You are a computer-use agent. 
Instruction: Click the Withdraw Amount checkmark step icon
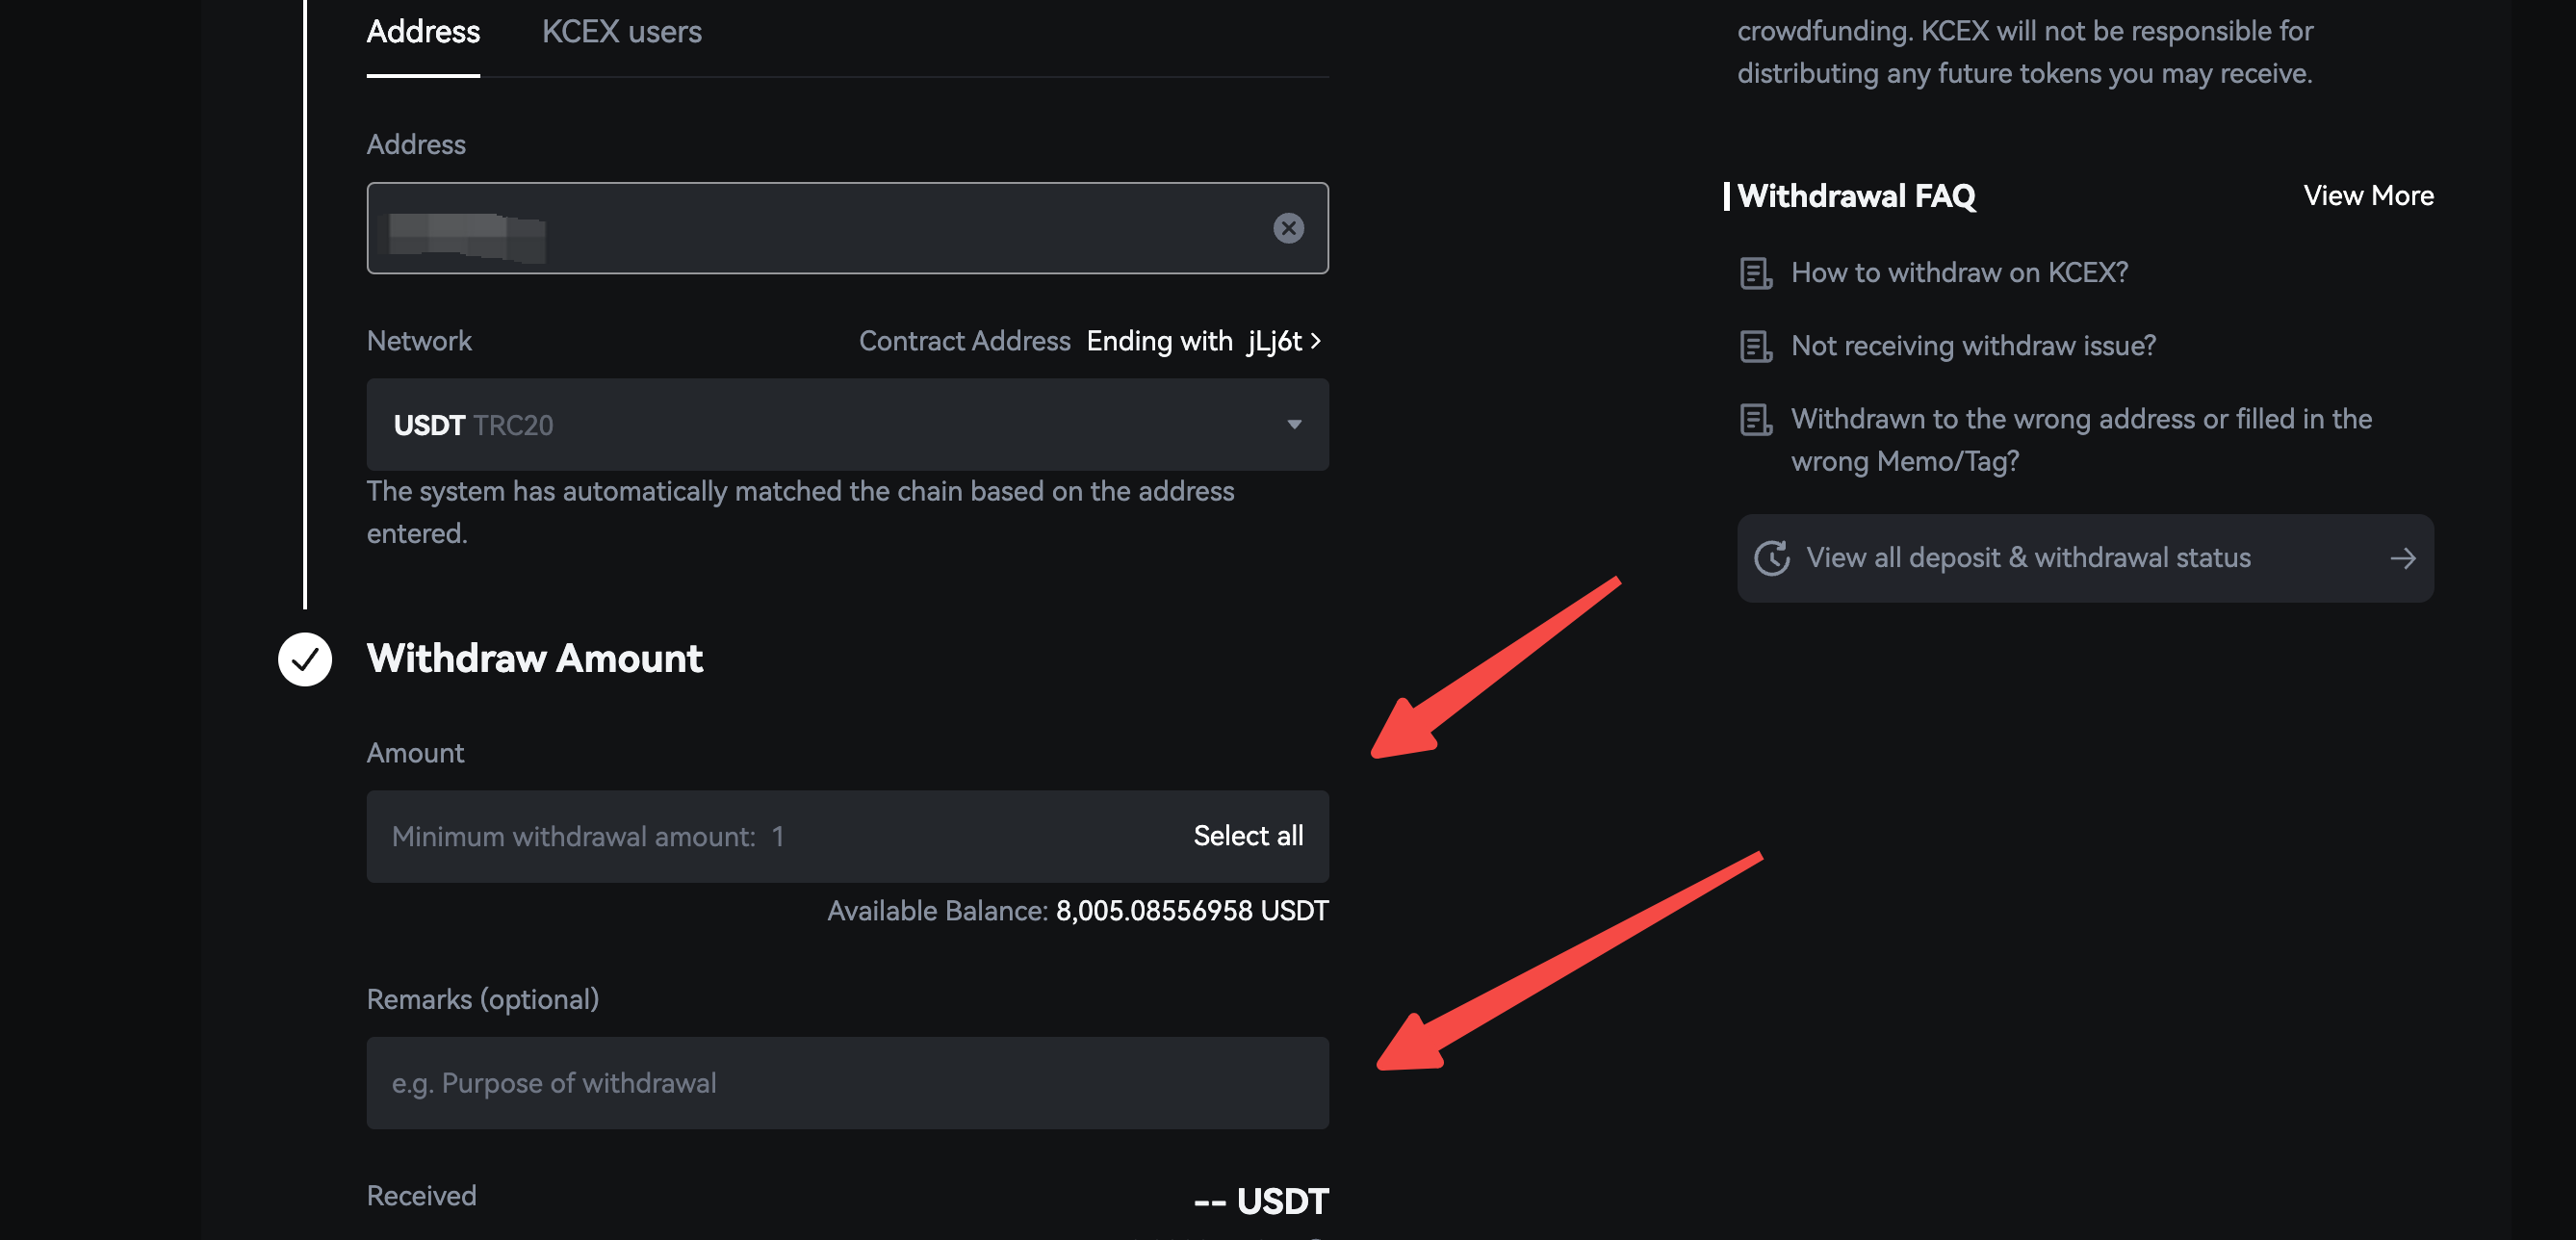pyautogui.click(x=305, y=659)
